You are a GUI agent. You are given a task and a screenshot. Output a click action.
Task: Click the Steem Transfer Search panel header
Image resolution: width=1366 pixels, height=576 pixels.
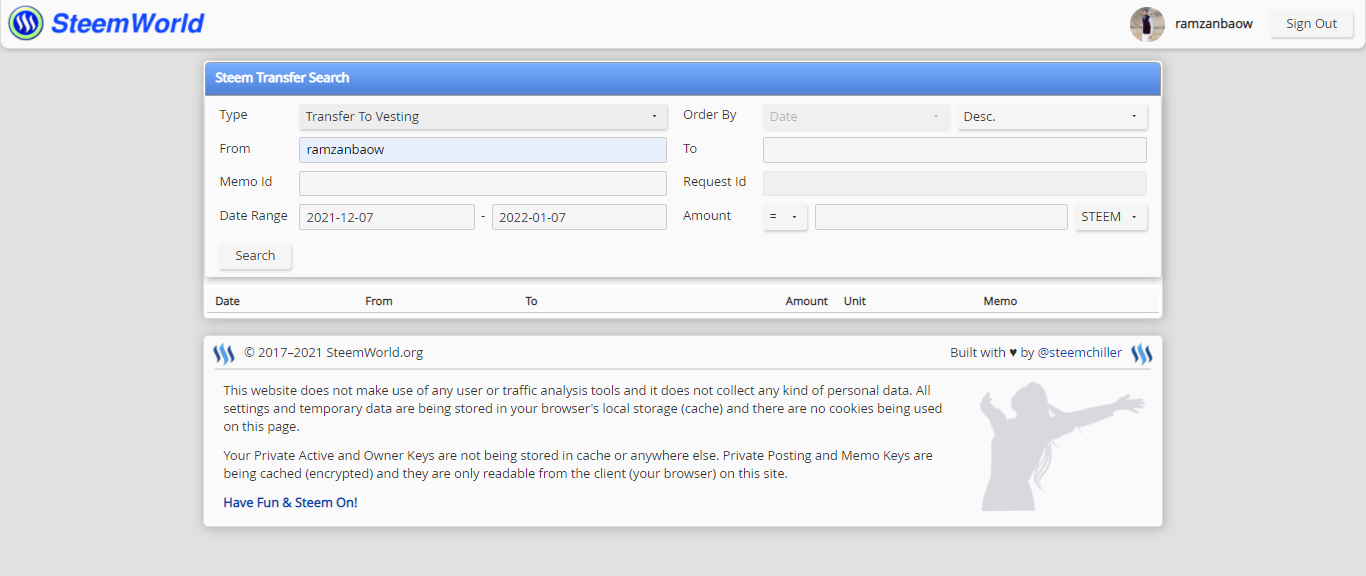(x=683, y=78)
